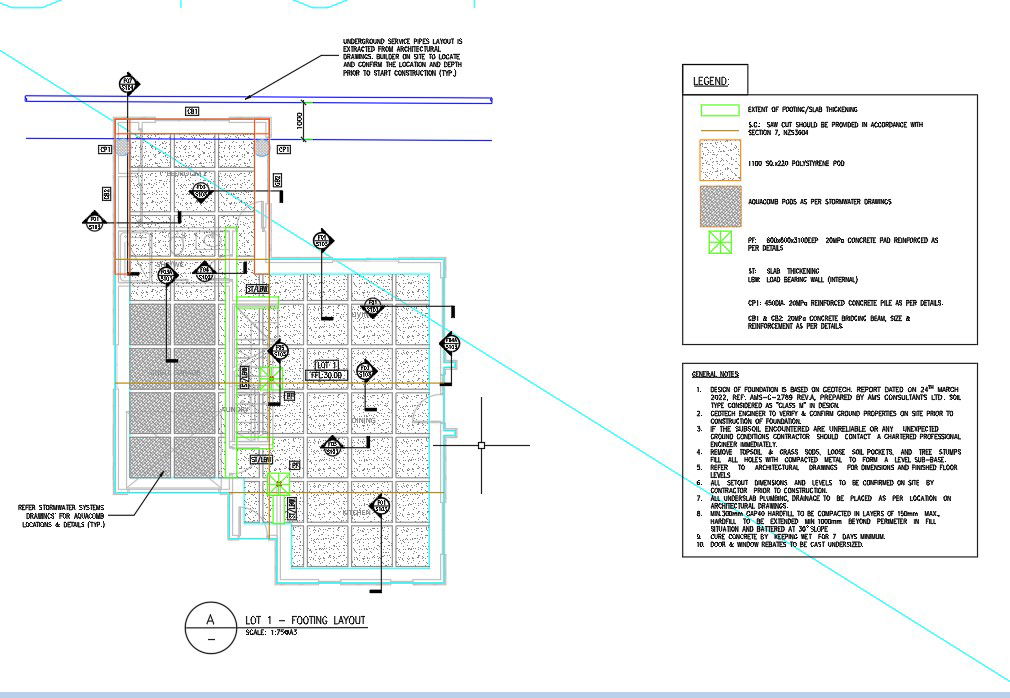Click the section marker above the CB1 beam
Viewport: 1010px width, 698px height.
[128, 82]
